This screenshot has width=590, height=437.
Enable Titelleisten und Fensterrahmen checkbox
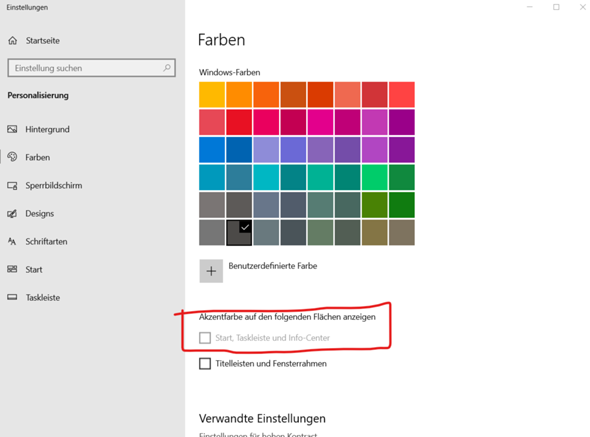coord(205,364)
